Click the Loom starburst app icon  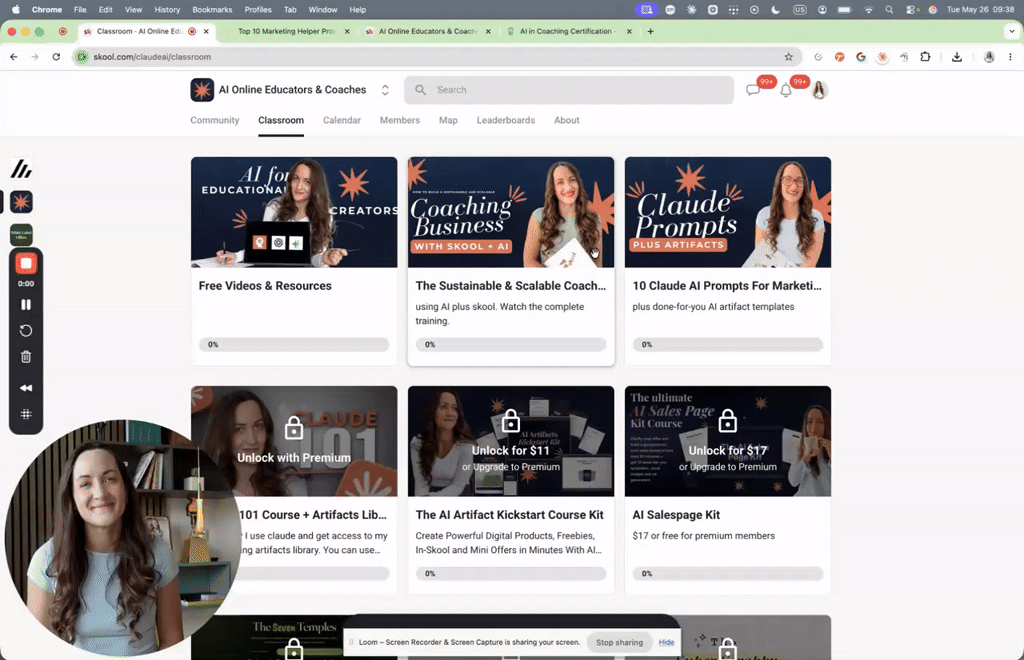pyautogui.click(x=22, y=202)
